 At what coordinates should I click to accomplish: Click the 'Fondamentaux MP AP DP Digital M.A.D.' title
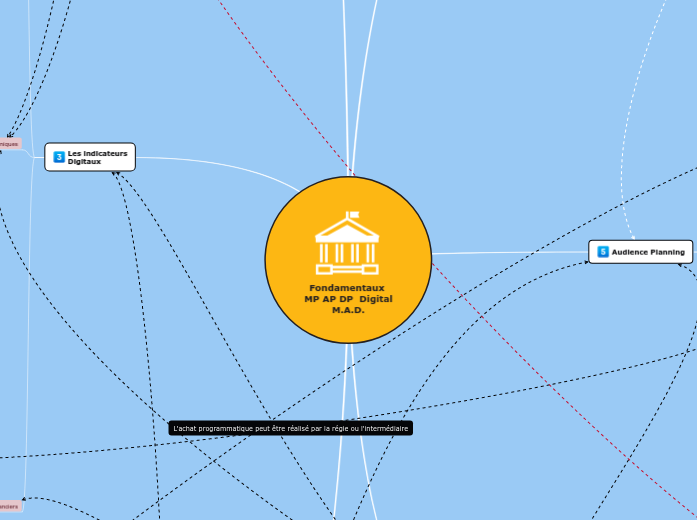point(348,299)
